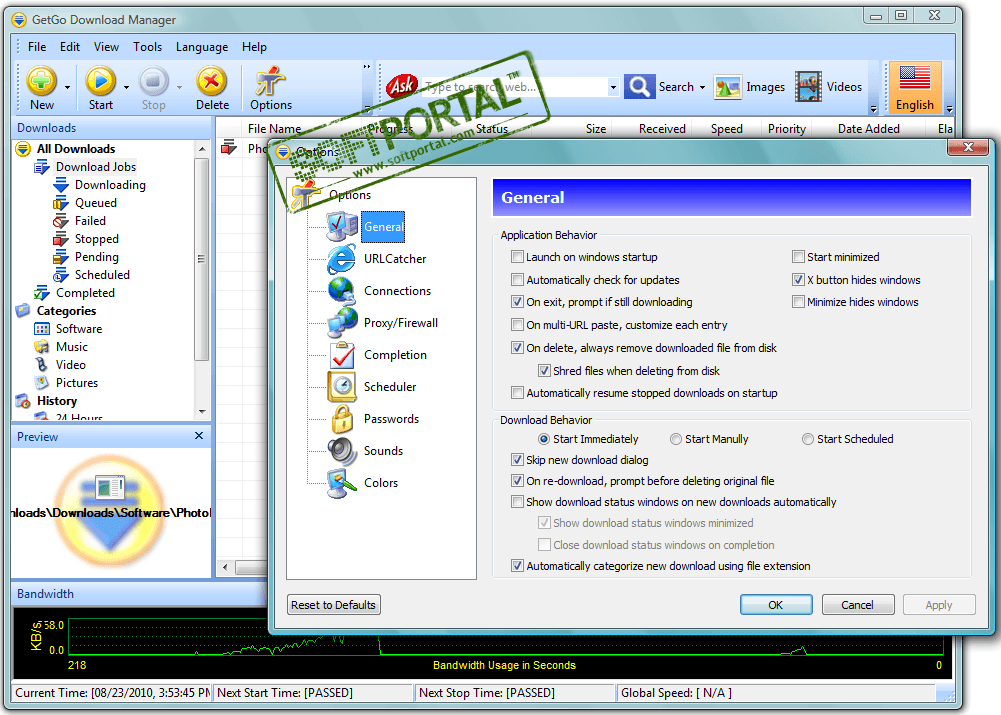Click the Search magnifier icon
Screen dimensions: 1001x715
click(639, 86)
